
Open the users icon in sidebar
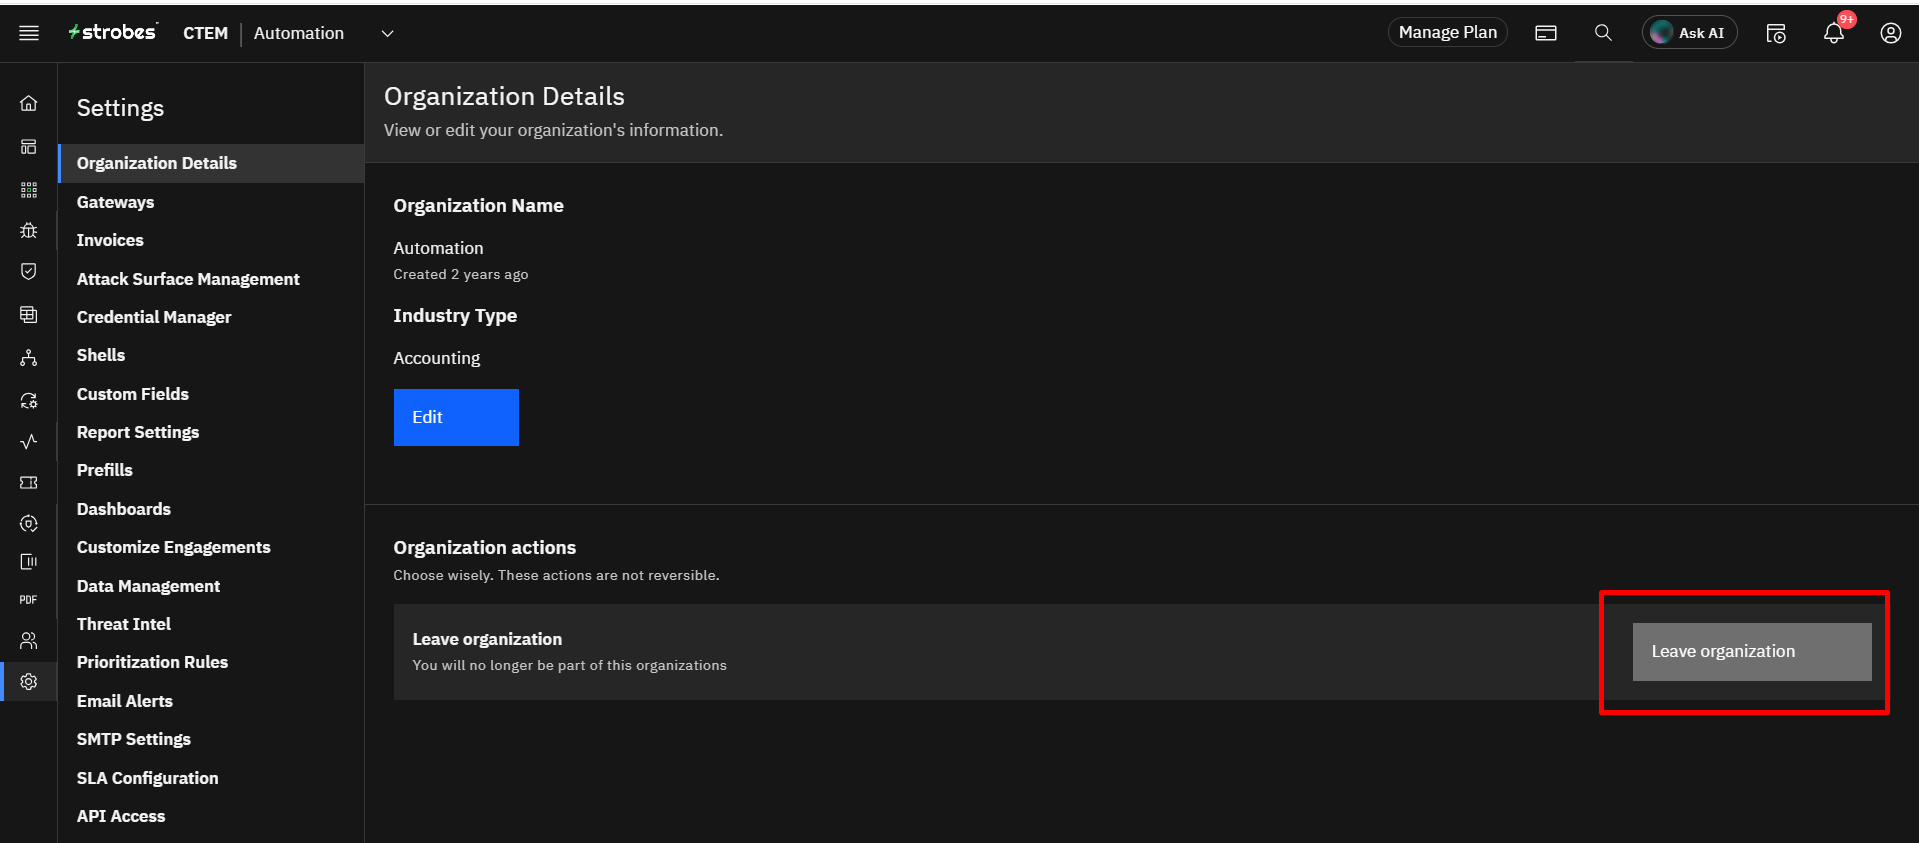pos(29,641)
